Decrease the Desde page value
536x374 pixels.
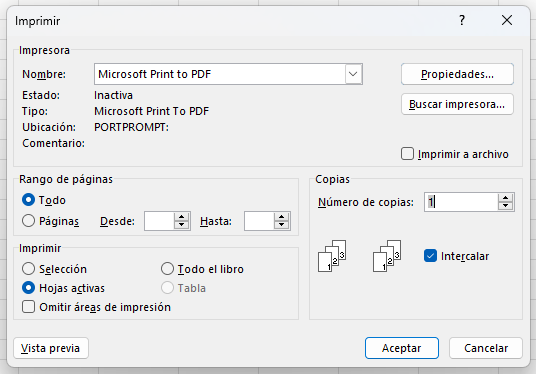tap(182, 225)
